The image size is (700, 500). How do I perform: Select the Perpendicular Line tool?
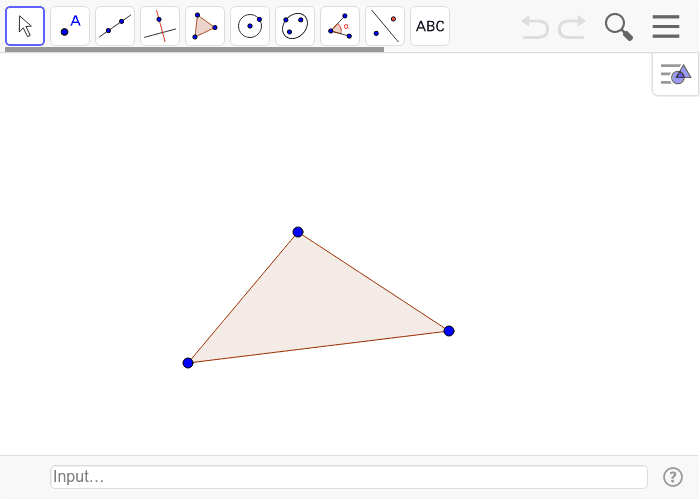tap(160, 26)
